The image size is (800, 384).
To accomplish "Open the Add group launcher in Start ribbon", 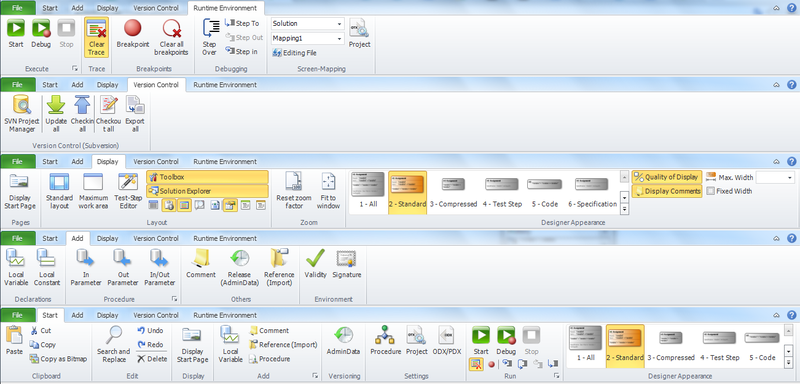I will click(315, 375).
